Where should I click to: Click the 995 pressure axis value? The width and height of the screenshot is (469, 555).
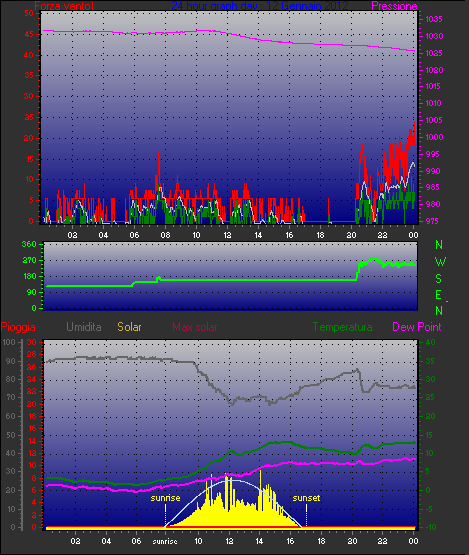[433, 154]
